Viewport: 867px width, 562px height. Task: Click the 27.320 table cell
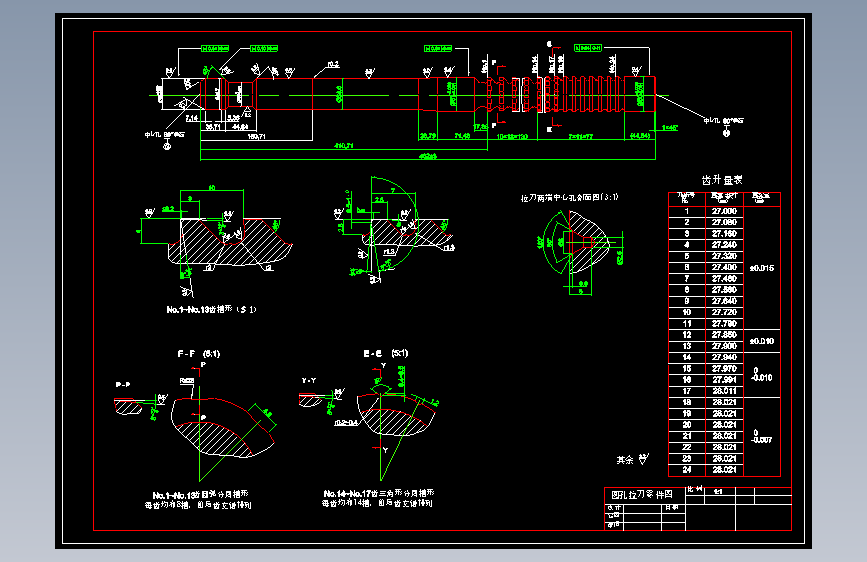[x=724, y=256]
